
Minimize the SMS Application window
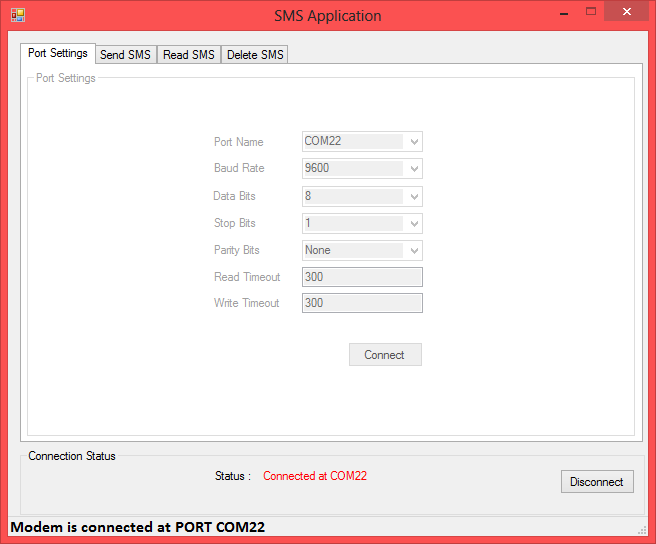[x=564, y=12]
